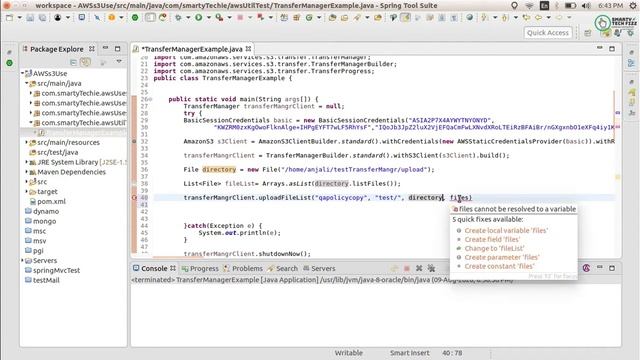The image size is (640, 360).
Task: Click the back navigation yellow arrow
Action: pos(538,18)
